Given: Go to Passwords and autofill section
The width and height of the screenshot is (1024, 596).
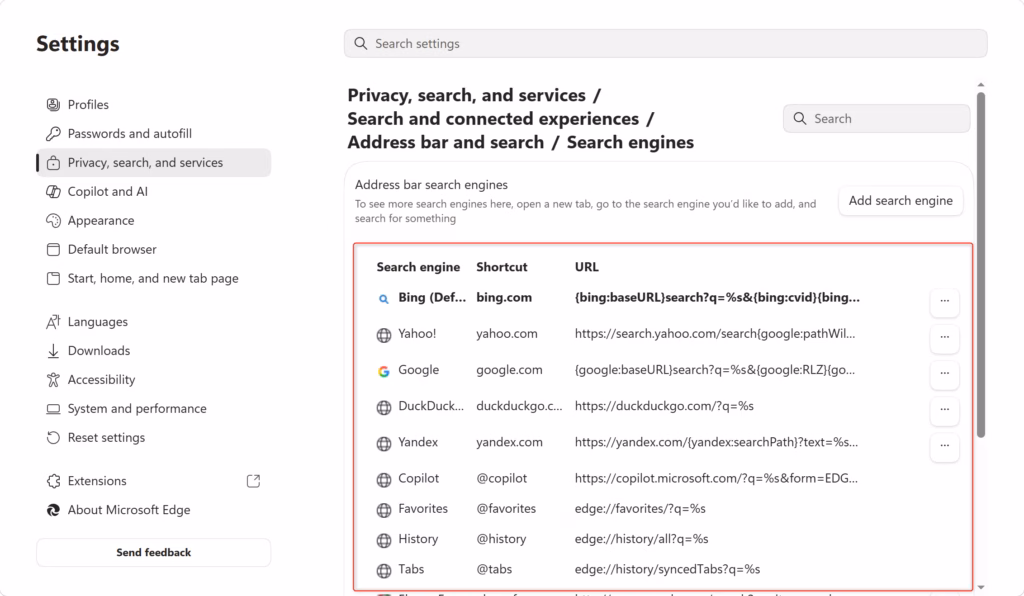Looking at the screenshot, I should [153, 134].
